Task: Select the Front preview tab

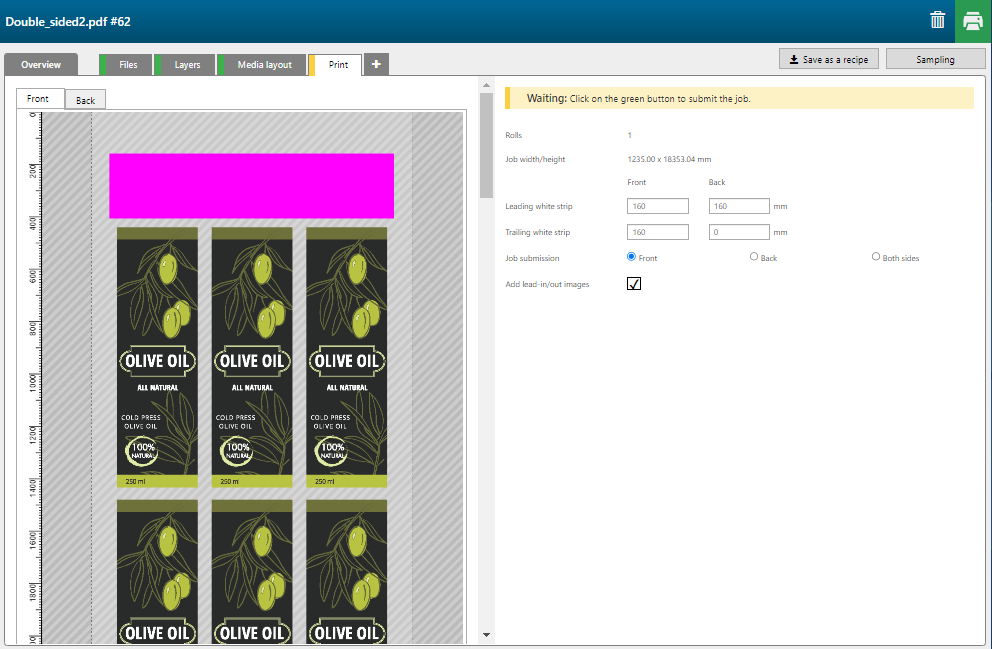Action: tap(38, 99)
